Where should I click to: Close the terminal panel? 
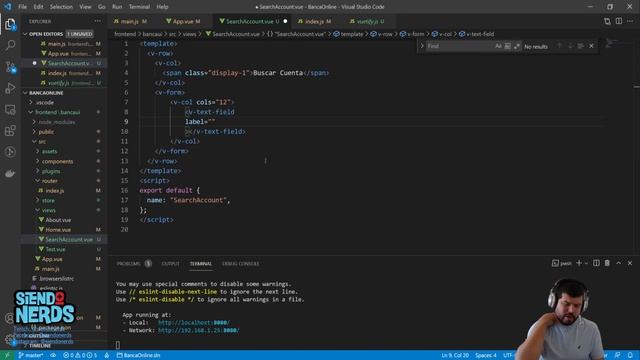(x=630, y=263)
